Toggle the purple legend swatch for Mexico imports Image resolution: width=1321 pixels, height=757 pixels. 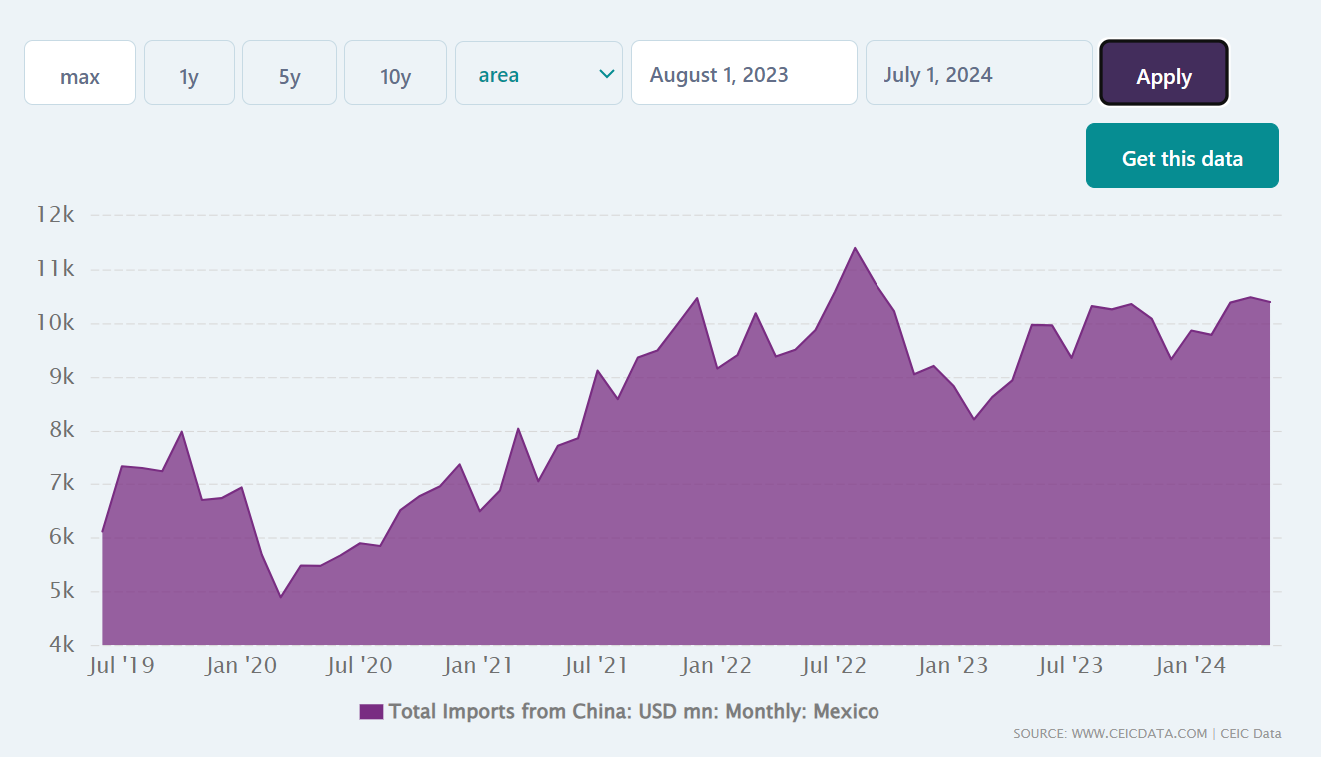coord(371,712)
